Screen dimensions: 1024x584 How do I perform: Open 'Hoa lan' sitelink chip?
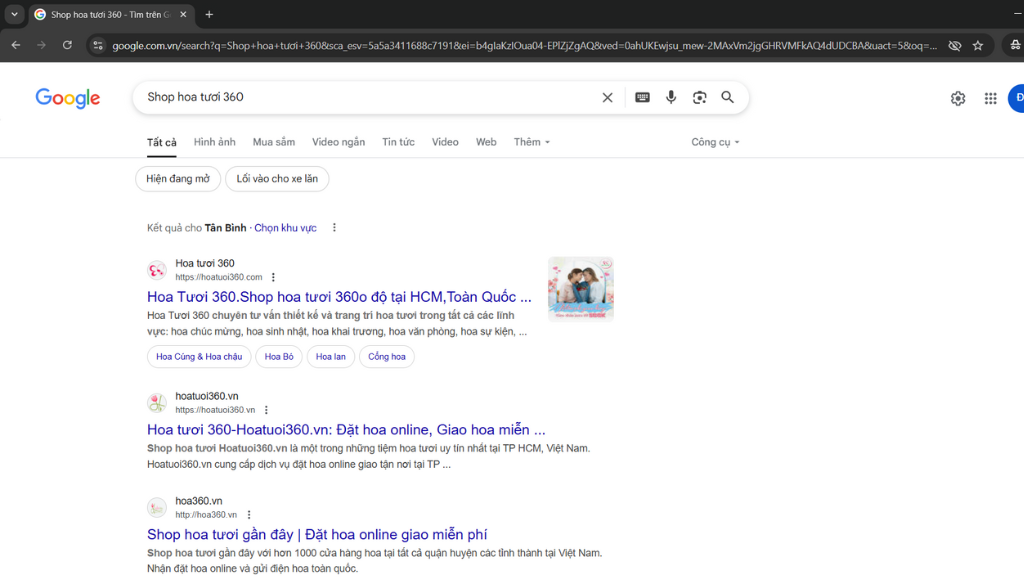click(x=330, y=357)
